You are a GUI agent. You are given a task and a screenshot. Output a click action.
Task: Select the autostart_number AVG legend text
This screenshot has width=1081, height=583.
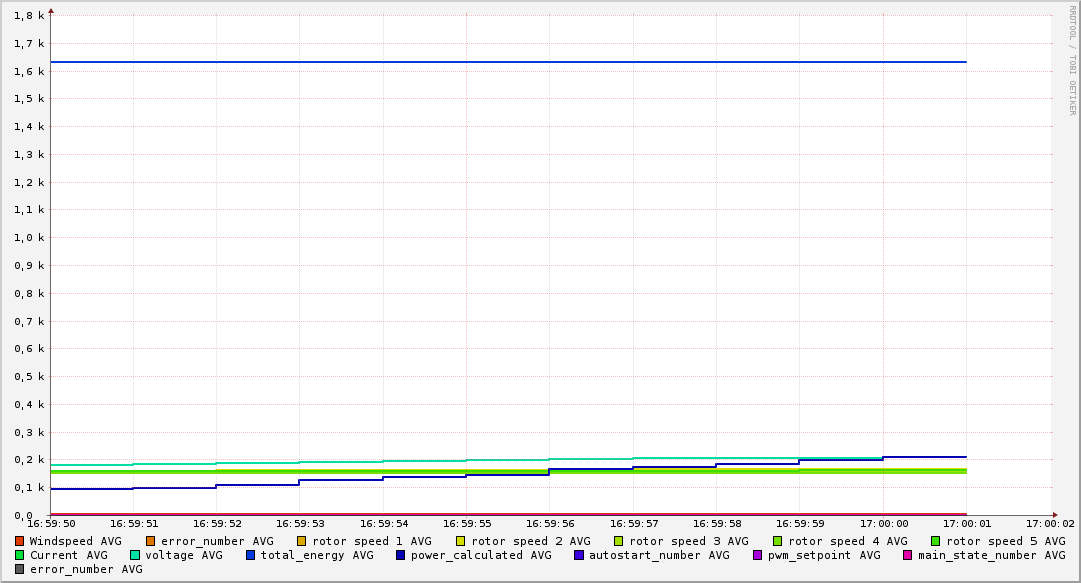click(x=659, y=555)
